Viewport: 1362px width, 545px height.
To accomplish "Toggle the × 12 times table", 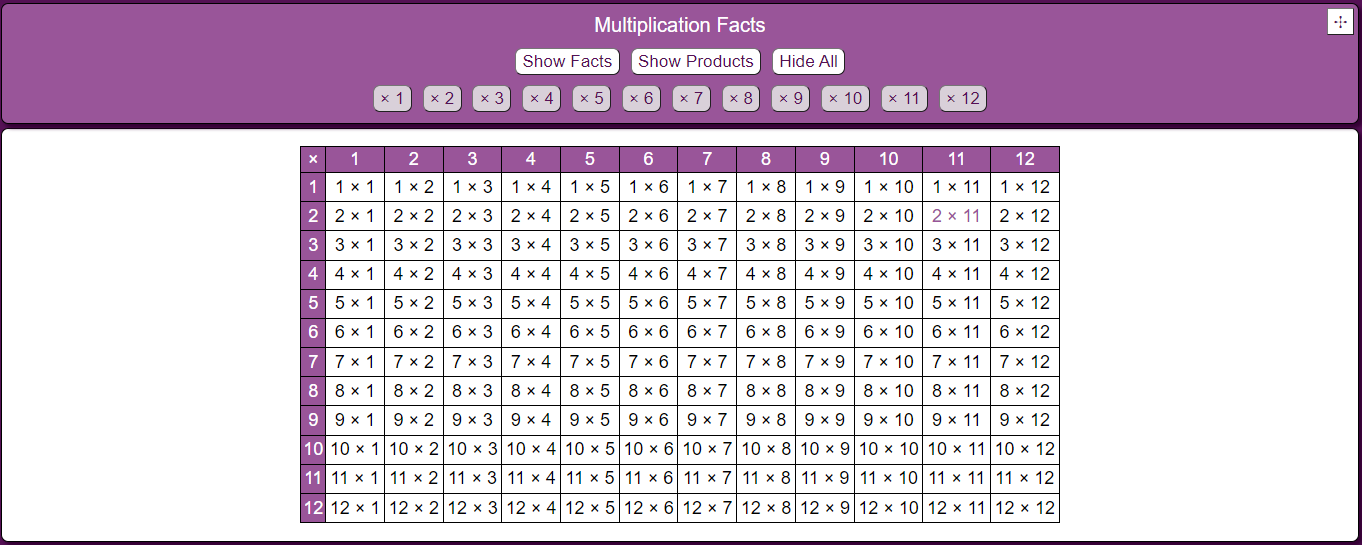I will (963, 98).
